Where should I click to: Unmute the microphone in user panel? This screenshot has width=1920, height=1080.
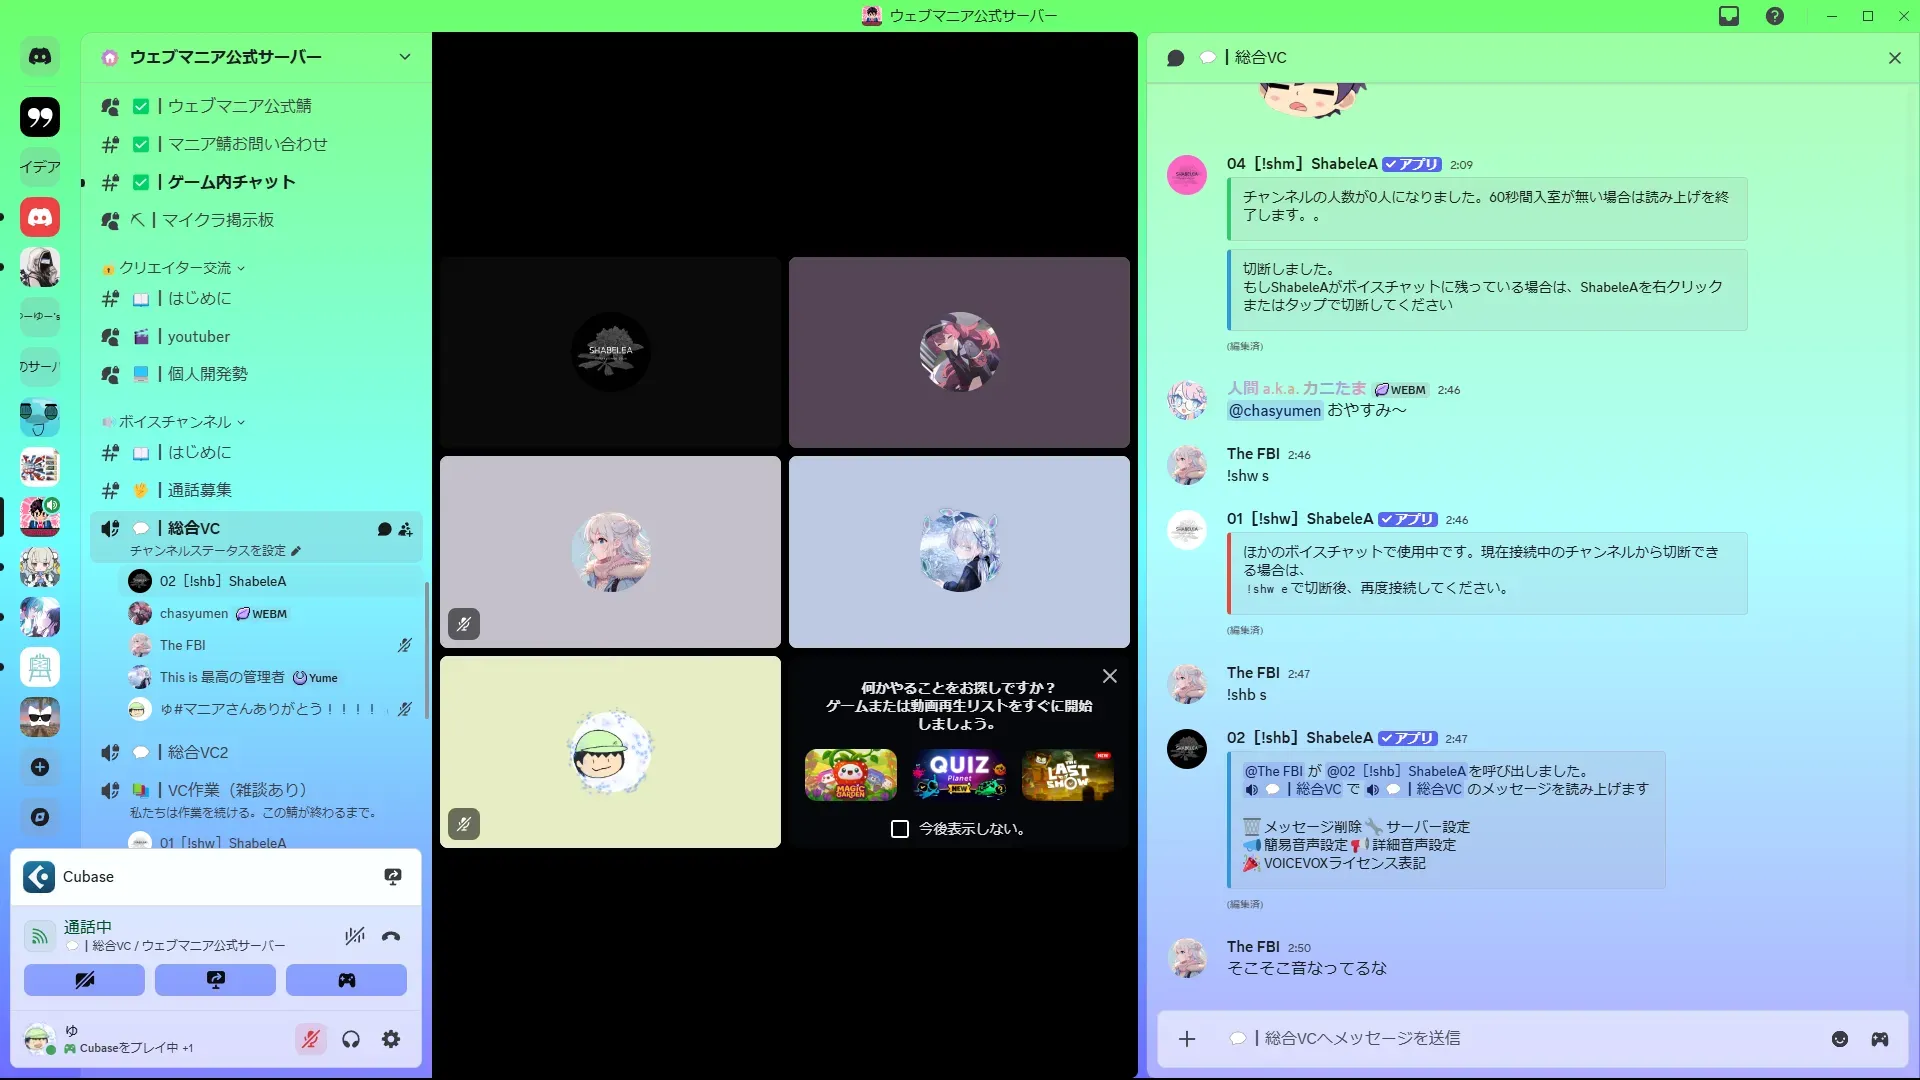(x=311, y=1040)
